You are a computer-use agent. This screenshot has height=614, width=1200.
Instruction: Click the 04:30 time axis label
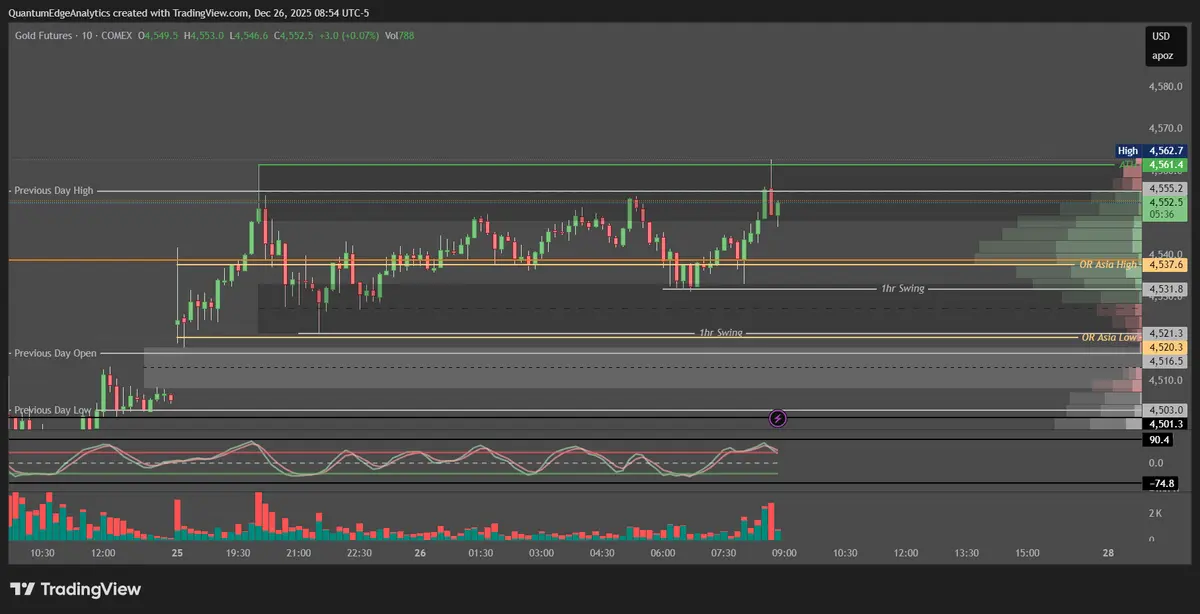point(602,553)
